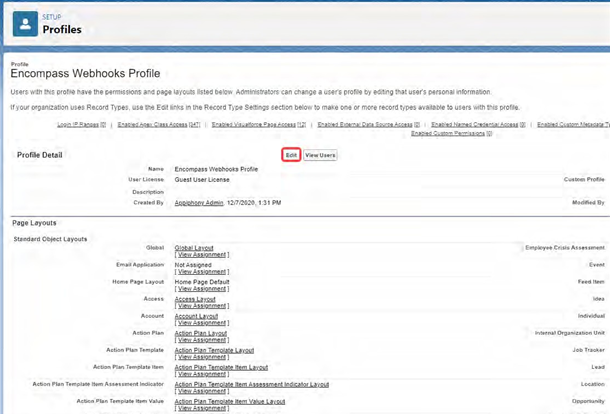Click the Home Page Default value
Screen dimensions: 610x414
coord(202,282)
